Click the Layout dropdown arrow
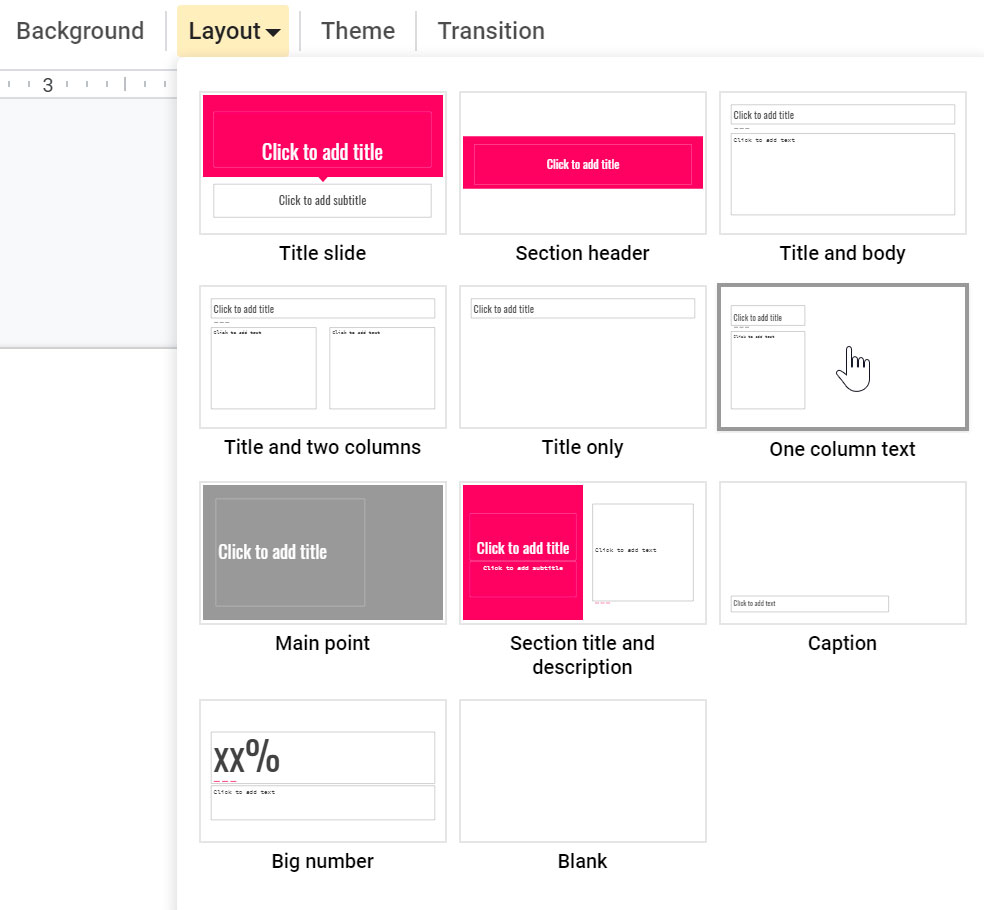This screenshot has width=984, height=910. [271, 31]
